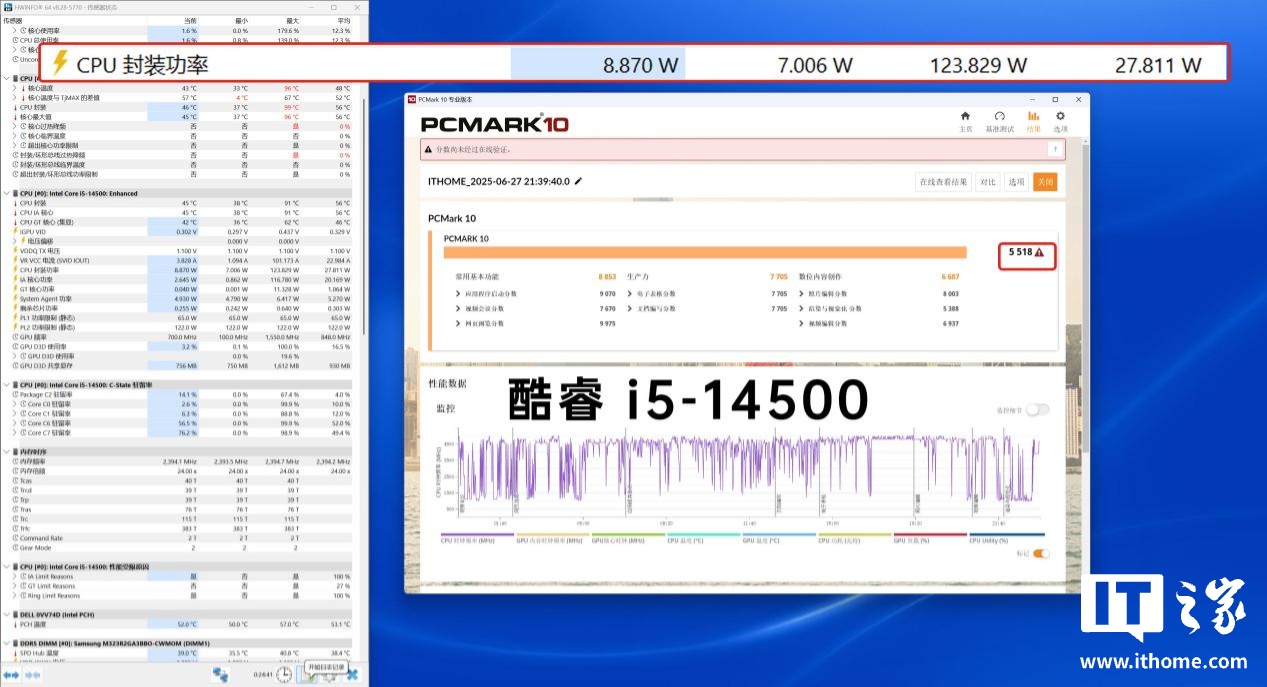This screenshot has width=1267, height=687.
Task: Expand 视频会议分数 score row
Action: (x=459, y=309)
